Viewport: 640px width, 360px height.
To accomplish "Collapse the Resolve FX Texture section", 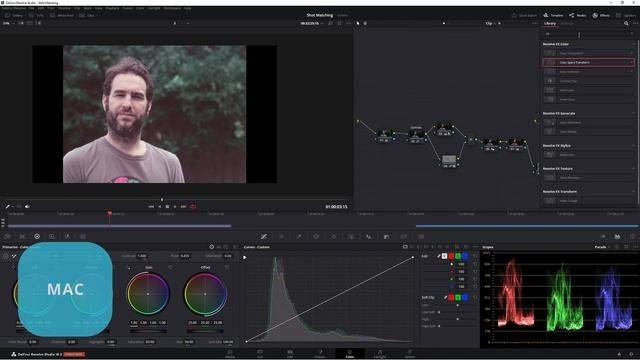I will pyautogui.click(x=633, y=168).
